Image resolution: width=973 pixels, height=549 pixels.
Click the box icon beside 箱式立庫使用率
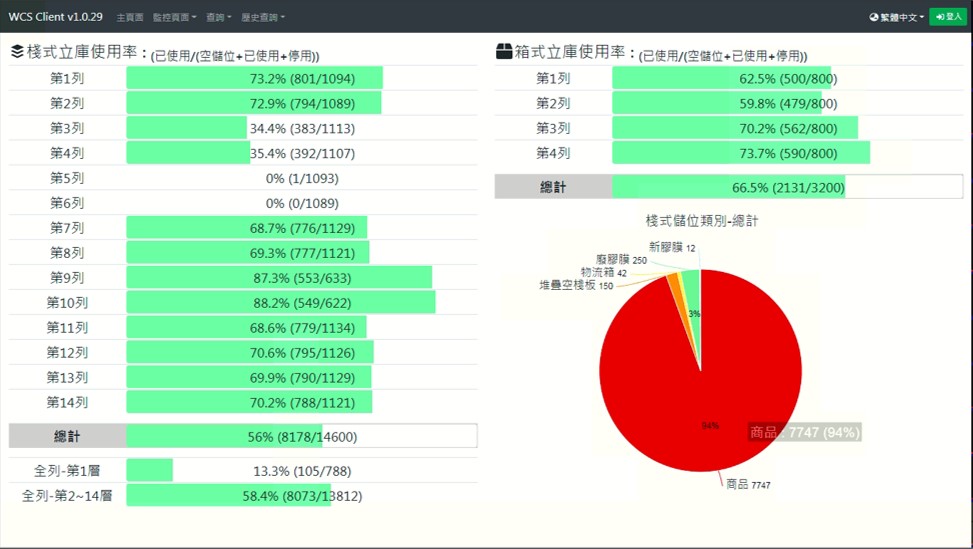pyautogui.click(x=504, y=51)
